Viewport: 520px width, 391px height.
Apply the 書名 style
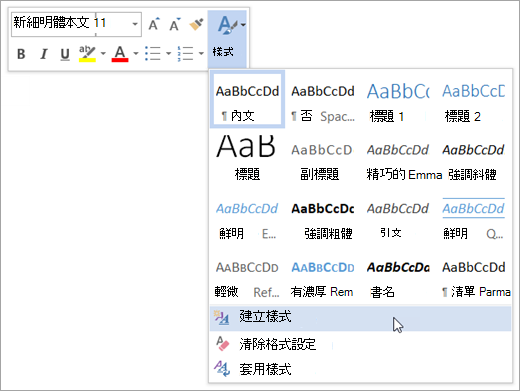[398, 279]
